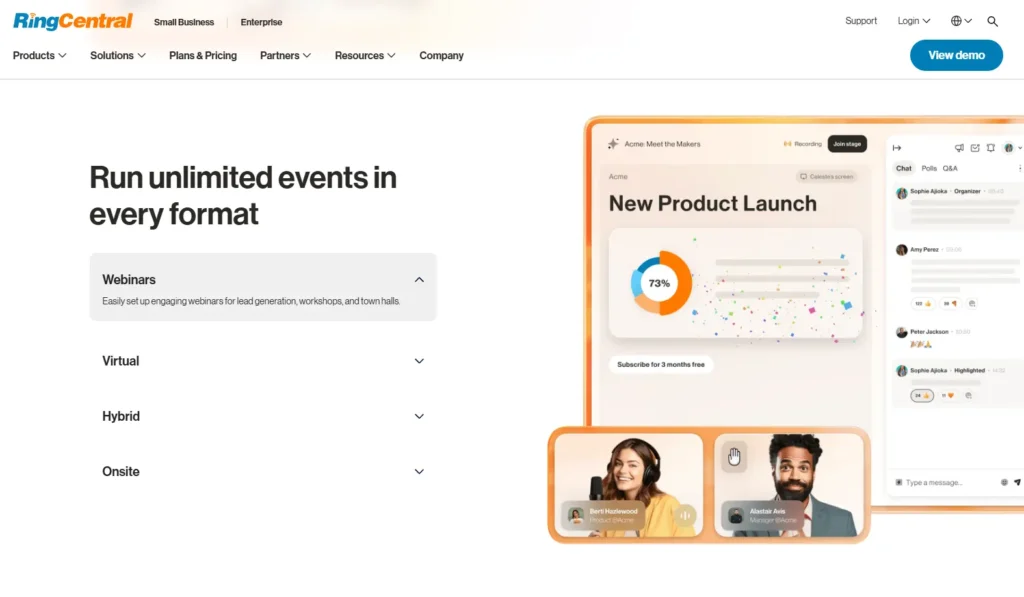Click the RingCentral logo
The height and width of the screenshot is (597, 1024).
72,21
